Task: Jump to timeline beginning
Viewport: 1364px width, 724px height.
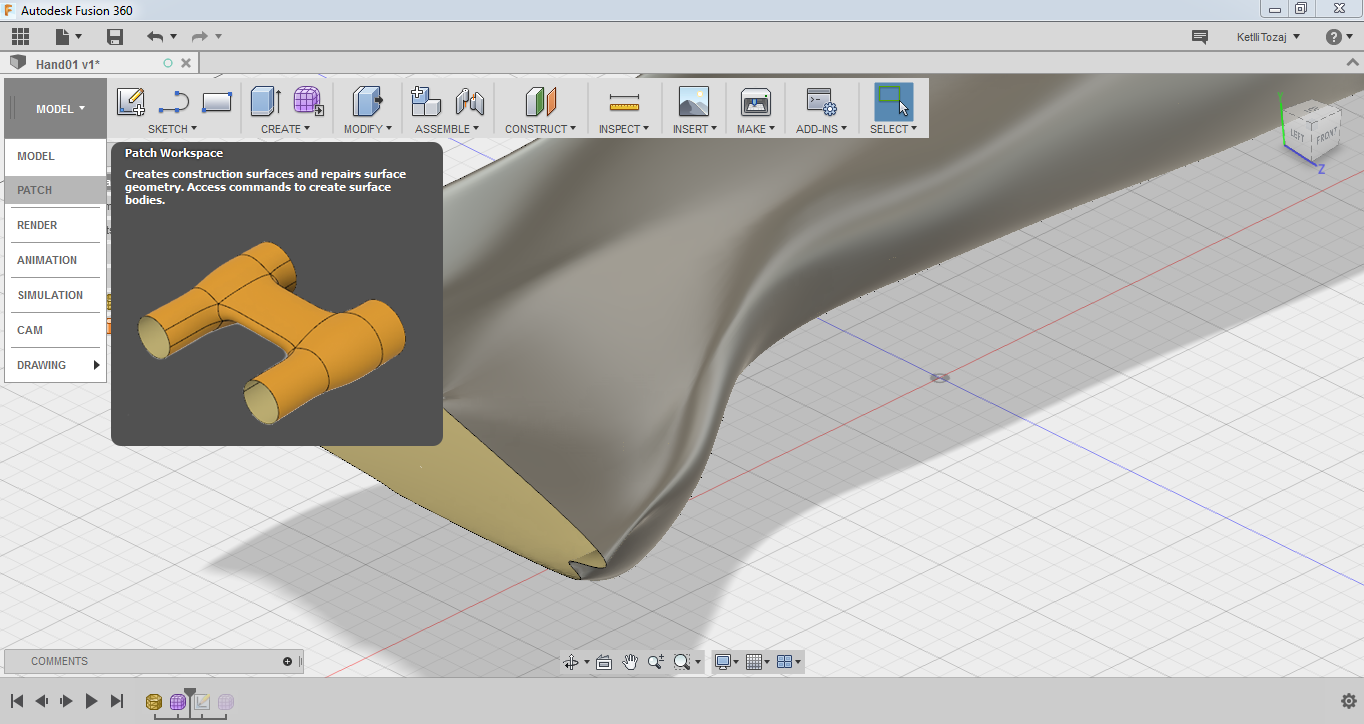Action: [x=17, y=702]
